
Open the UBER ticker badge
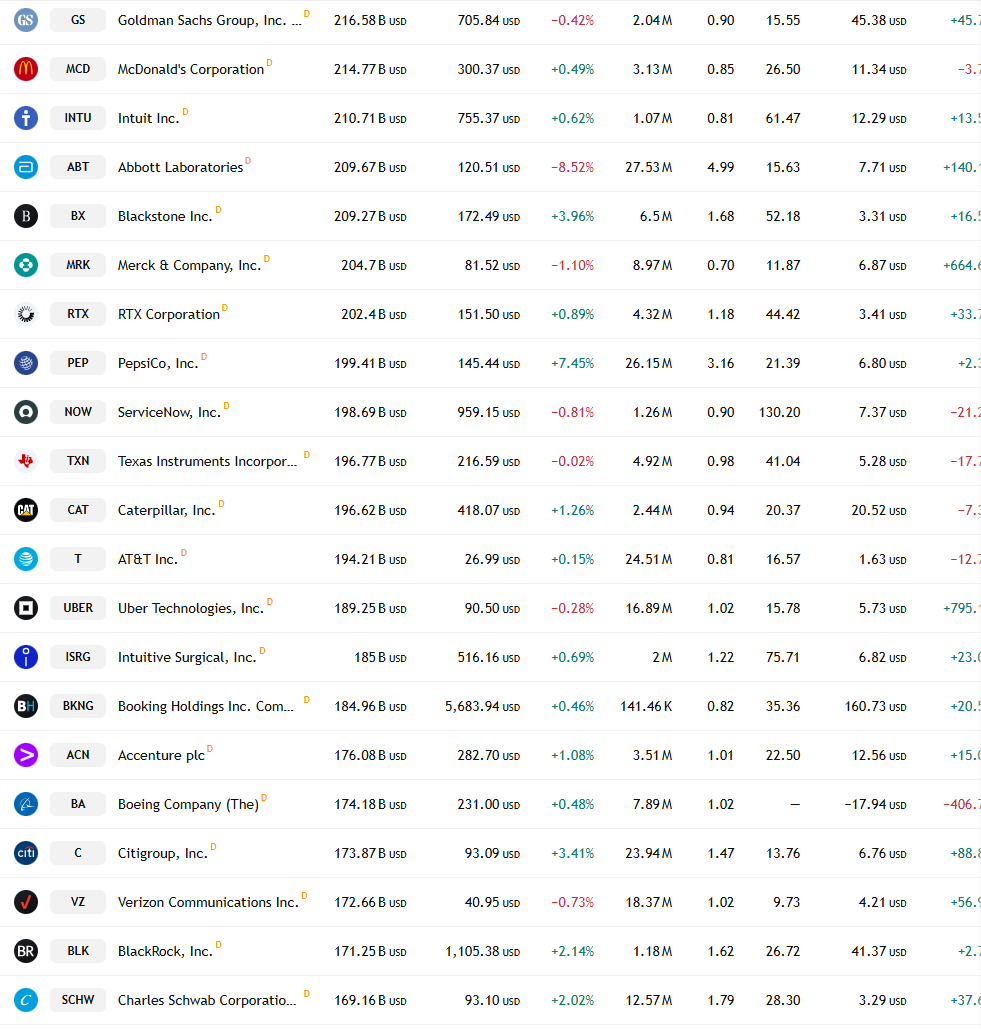point(78,608)
